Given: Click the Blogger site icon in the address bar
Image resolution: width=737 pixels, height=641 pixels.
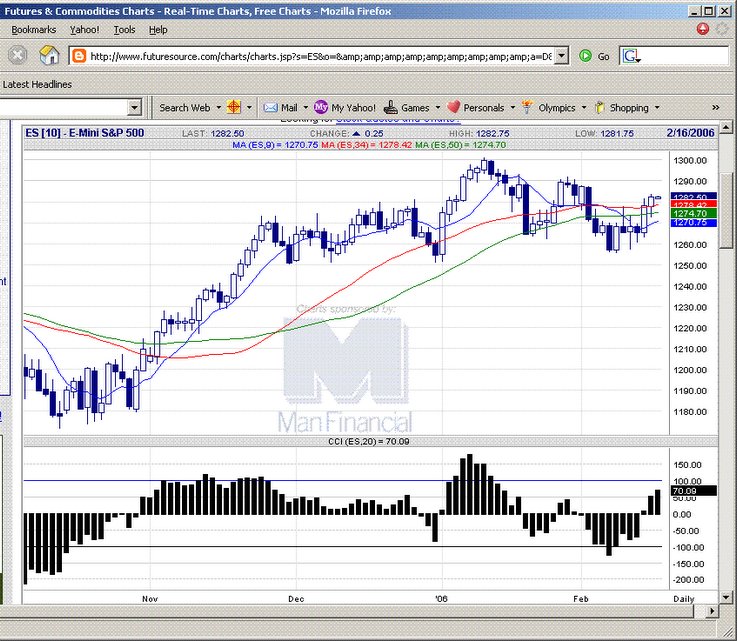Looking at the screenshot, I should 78,56.
